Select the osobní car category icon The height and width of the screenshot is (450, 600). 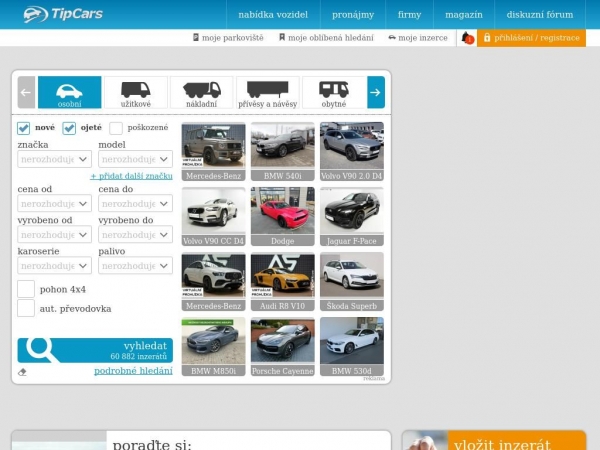[x=70, y=92]
